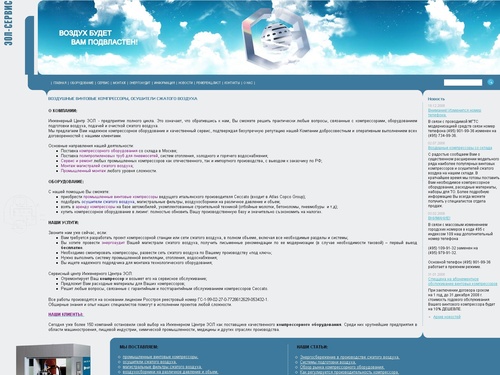
Task: Open the ЭНЕРГОАУДИТ menu item
Action: click(140, 83)
